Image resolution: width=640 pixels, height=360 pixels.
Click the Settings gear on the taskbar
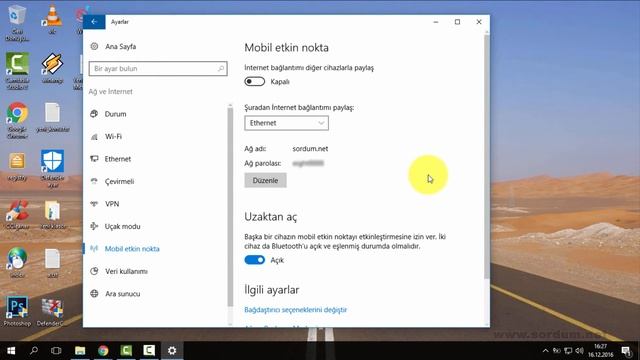point(172,351)
